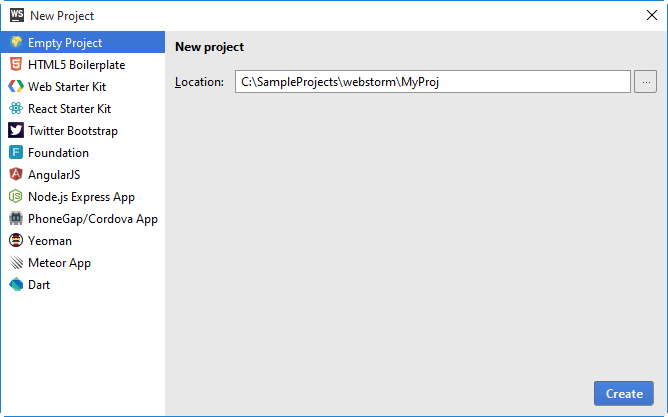The width and height of the screenshot is (668, 417).
Task: Click the PhoneGap/Cordova robot icon
Action: [16, 219]
